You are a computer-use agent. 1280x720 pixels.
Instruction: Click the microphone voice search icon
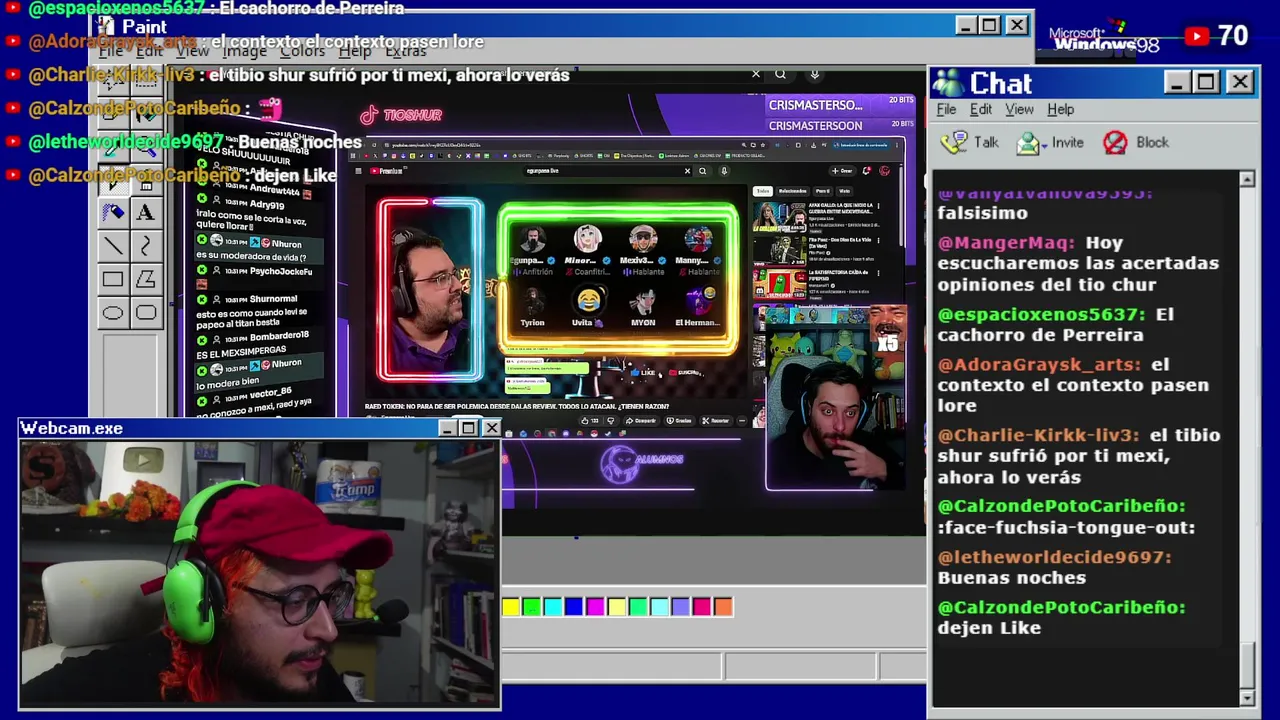(815, 74)
